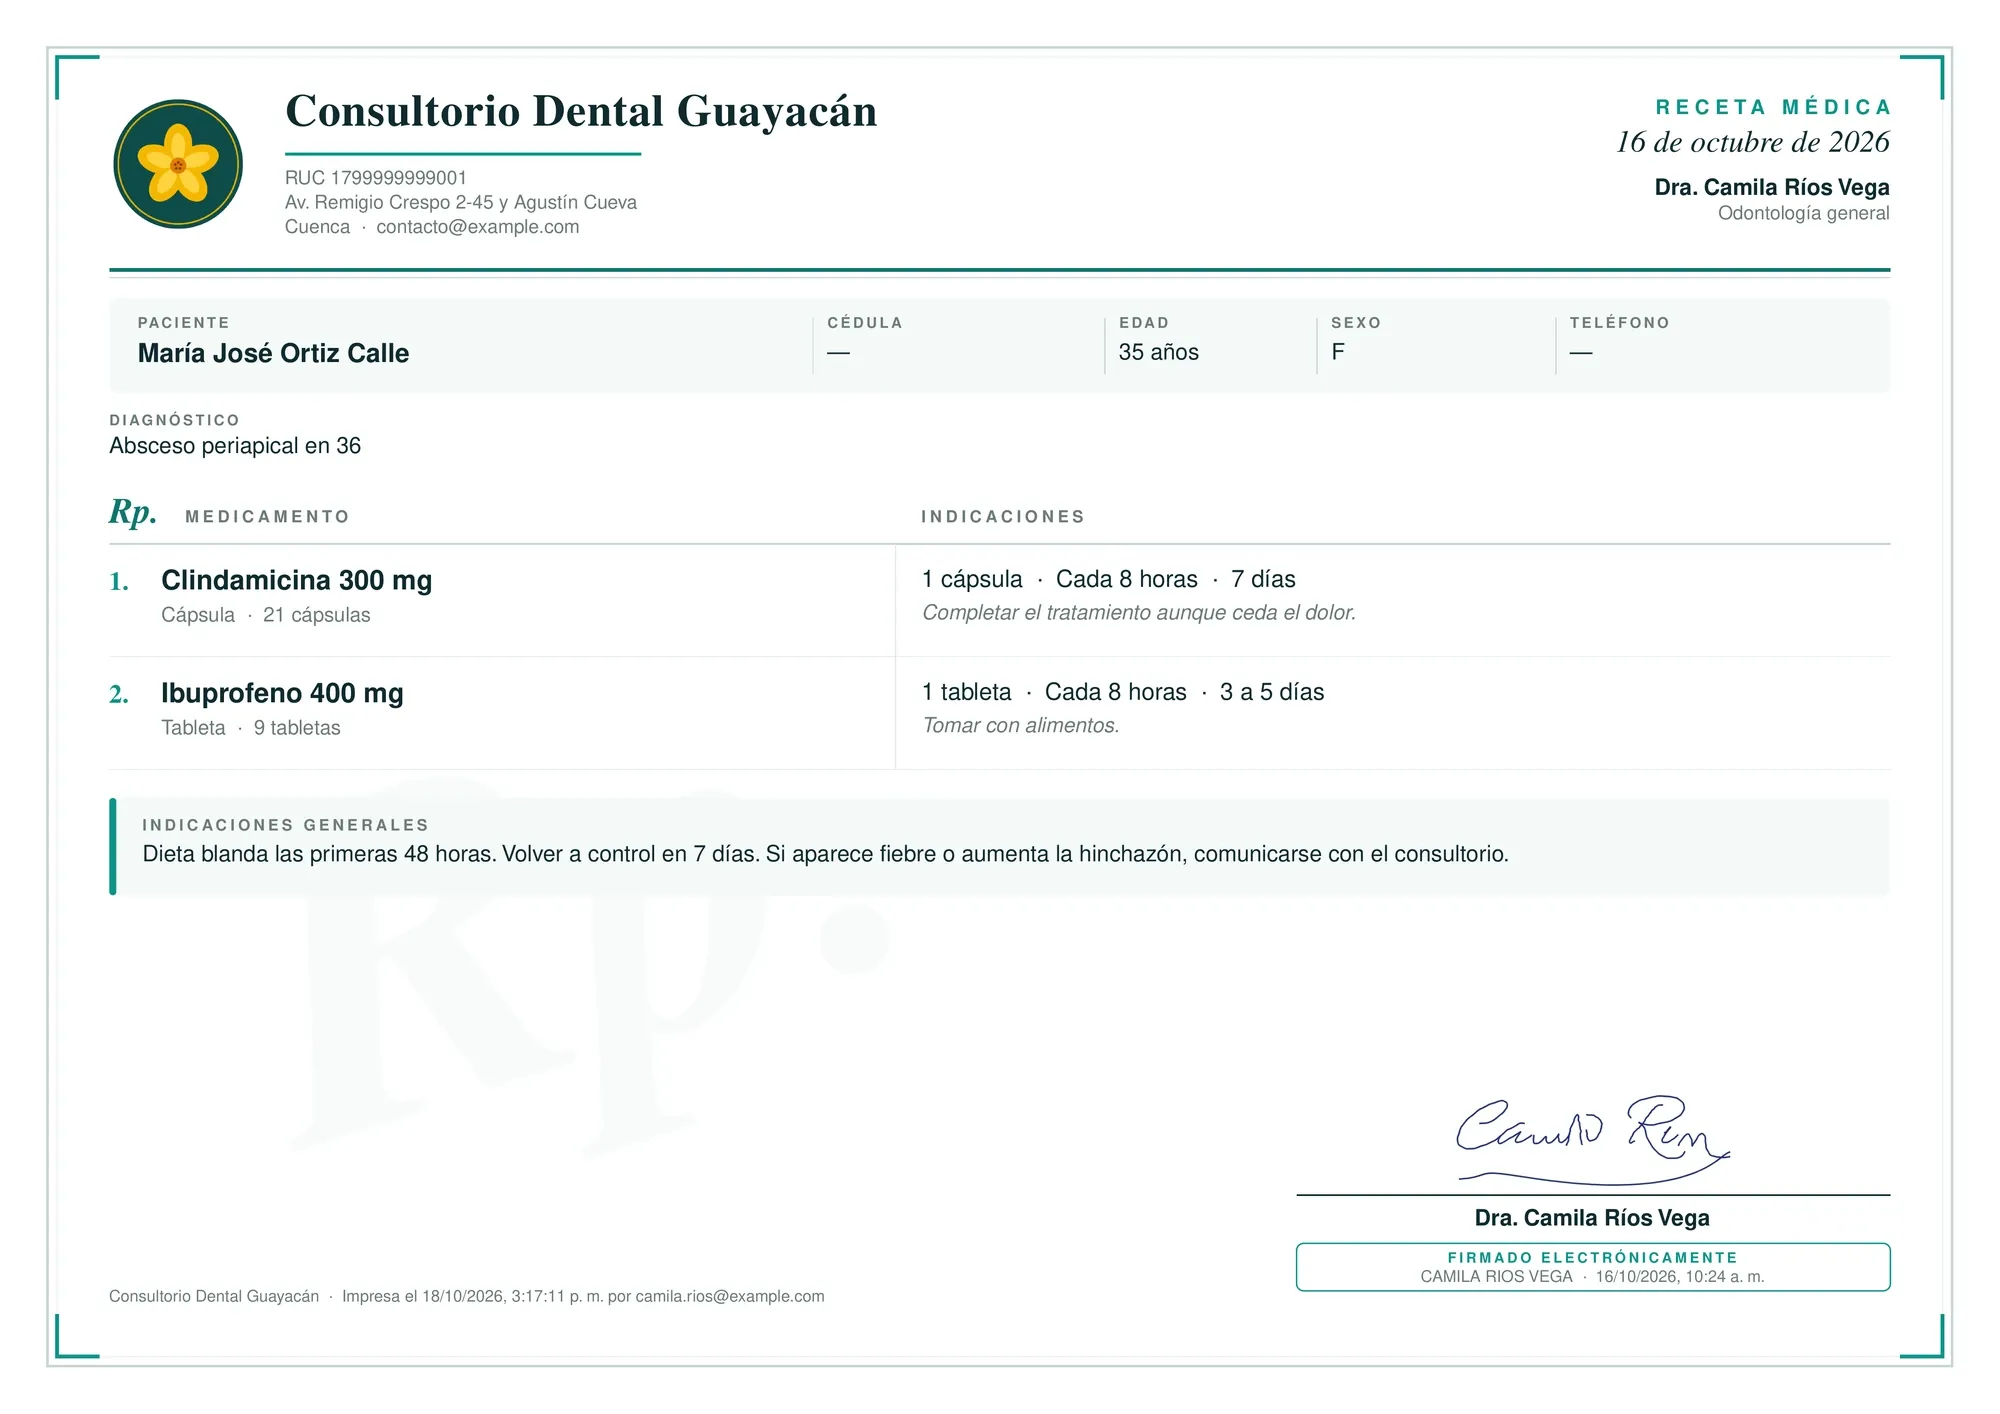Click the 'Firmado electrónicamente' stamp box
This screenshot has width=2000, height=1414.
(1593, 1267)
